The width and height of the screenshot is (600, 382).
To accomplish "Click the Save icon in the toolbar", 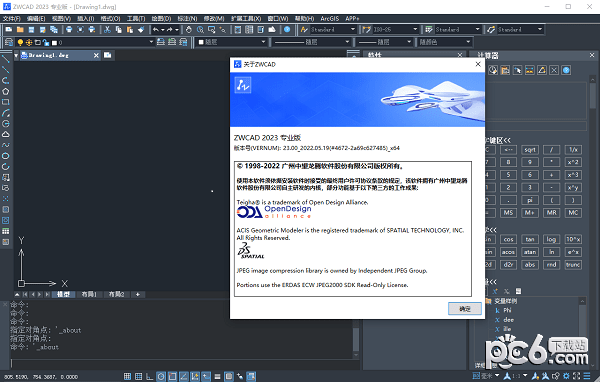I will pyautogui.click(x=31, y=29).
